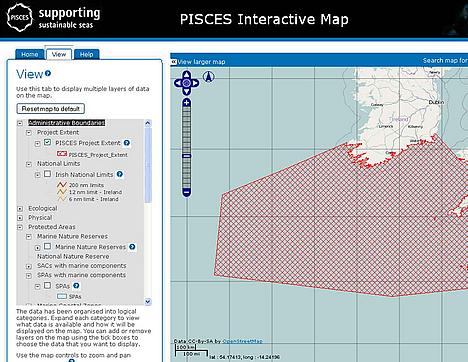Click the View larger map link
This screenshot has height=362, width=468.
tap(201, 62)
